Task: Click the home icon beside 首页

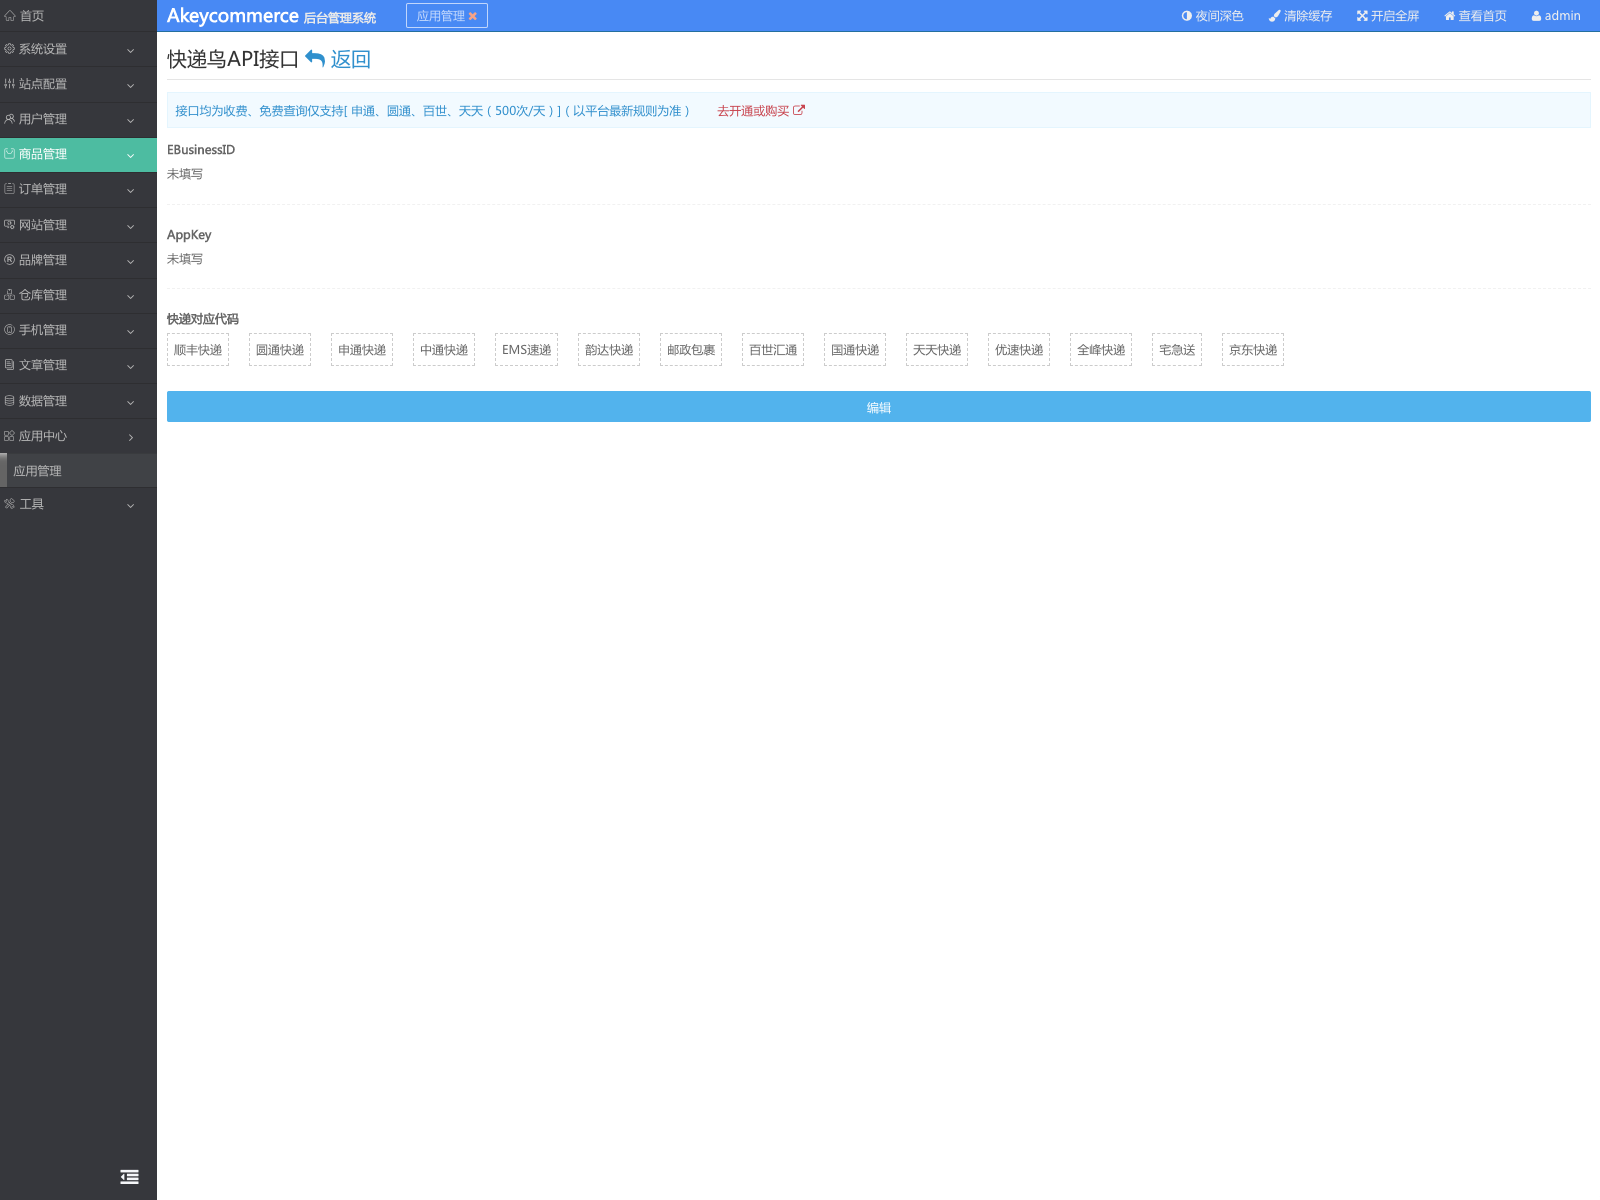Action: 10,16
